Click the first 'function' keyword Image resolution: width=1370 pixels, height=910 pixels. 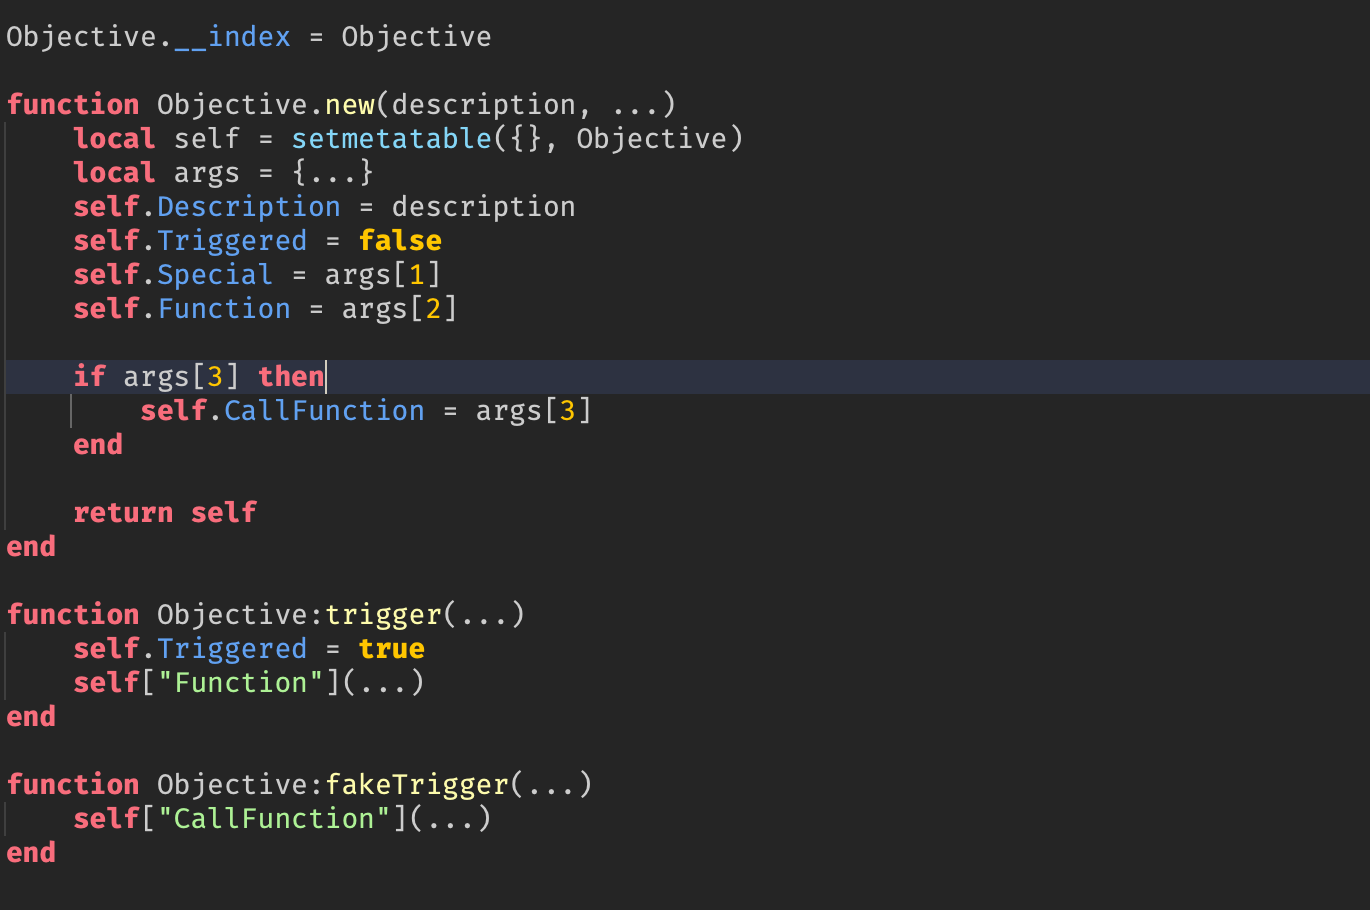click(x=73, y=104)
